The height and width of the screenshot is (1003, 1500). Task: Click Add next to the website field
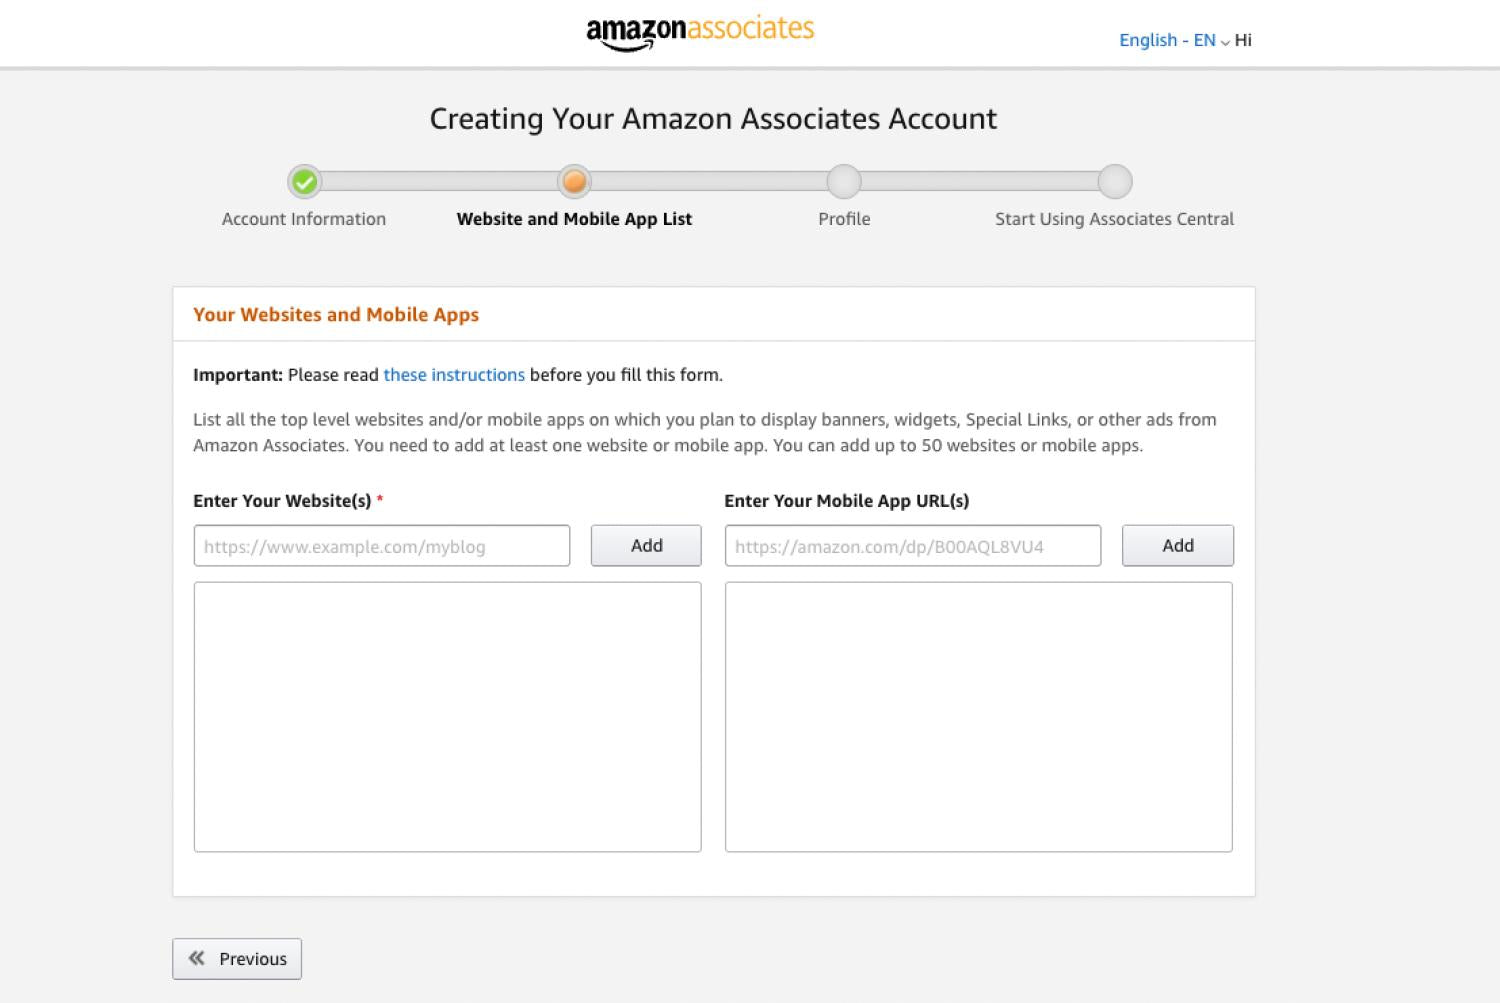coord(645,545)
